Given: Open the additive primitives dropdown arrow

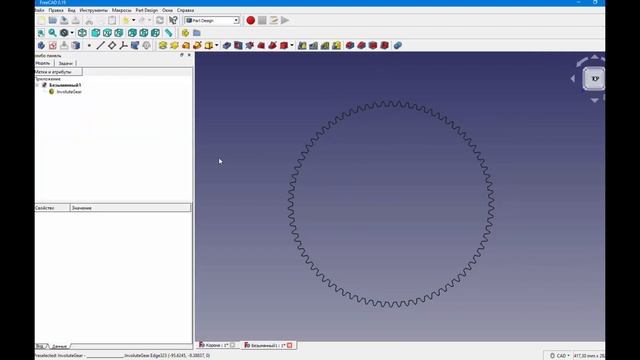Looking at the screenshot, I should 216,45.
